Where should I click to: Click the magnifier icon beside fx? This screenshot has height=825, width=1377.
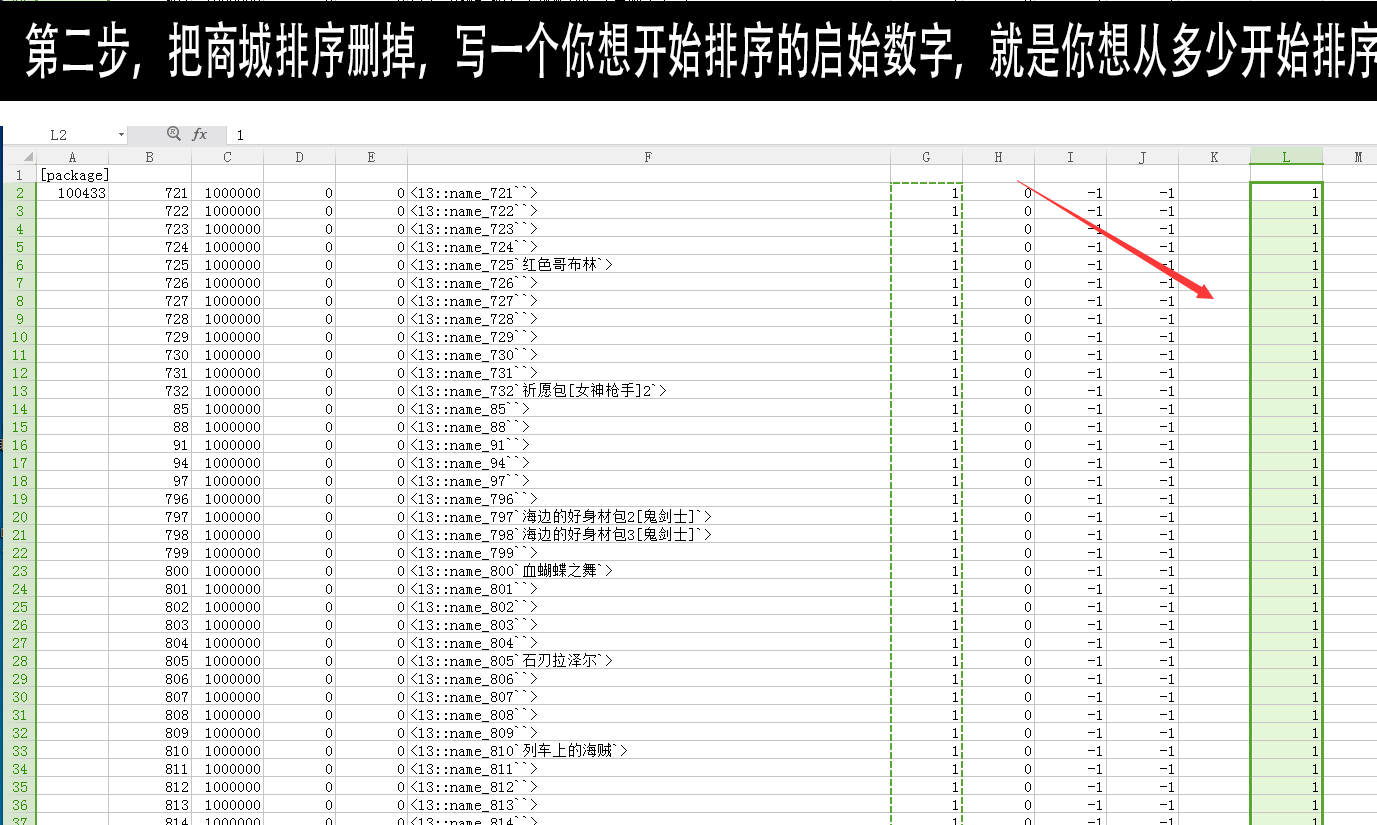(x=174, y=134)
